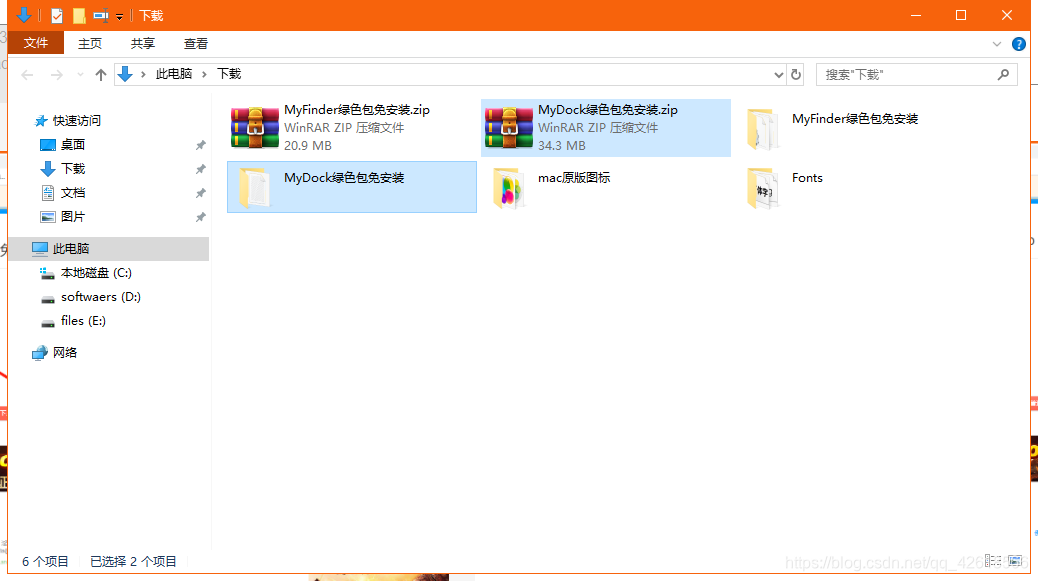The height and width of the screenshot is (581, 1038).
Task: Click 6 个项目 in the status bar
Action: pyautogui.click(x=45, y=562)
